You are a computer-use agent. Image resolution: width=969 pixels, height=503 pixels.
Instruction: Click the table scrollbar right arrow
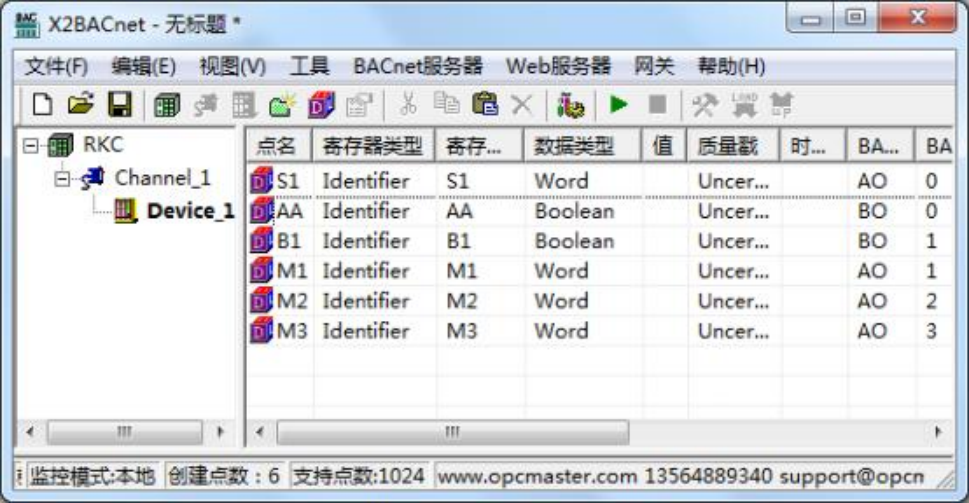[938, 431]
